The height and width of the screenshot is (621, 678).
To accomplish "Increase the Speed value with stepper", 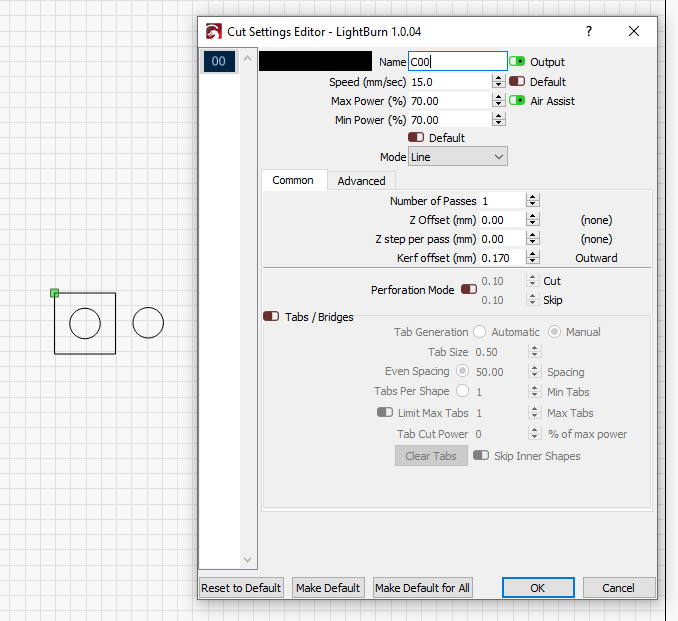I will coord(498,78).
